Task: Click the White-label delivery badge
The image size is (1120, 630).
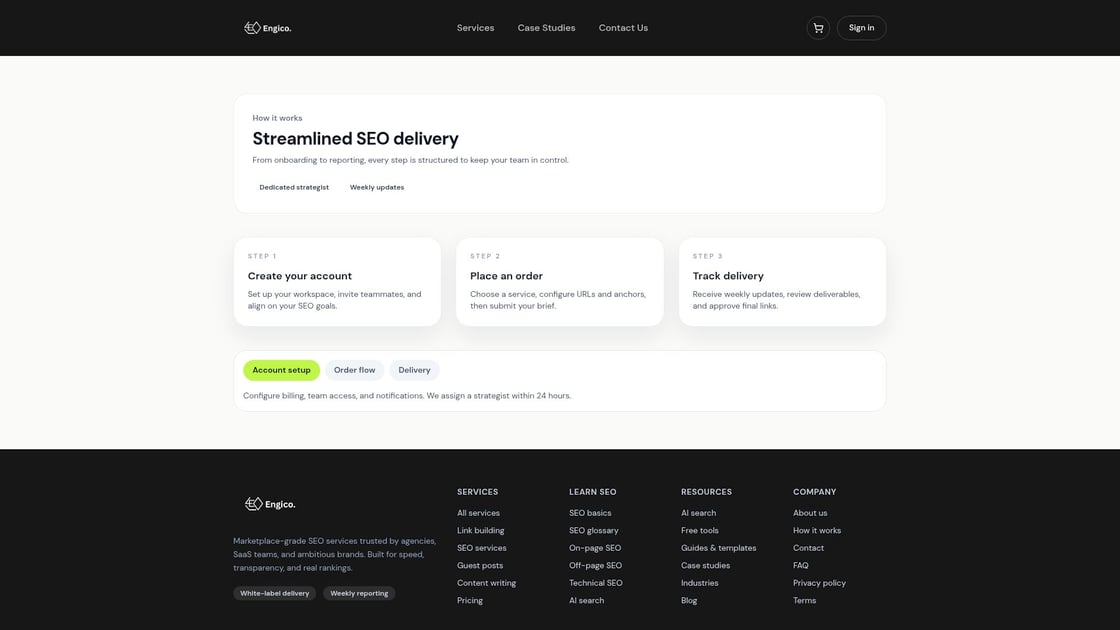Action: 274,592
